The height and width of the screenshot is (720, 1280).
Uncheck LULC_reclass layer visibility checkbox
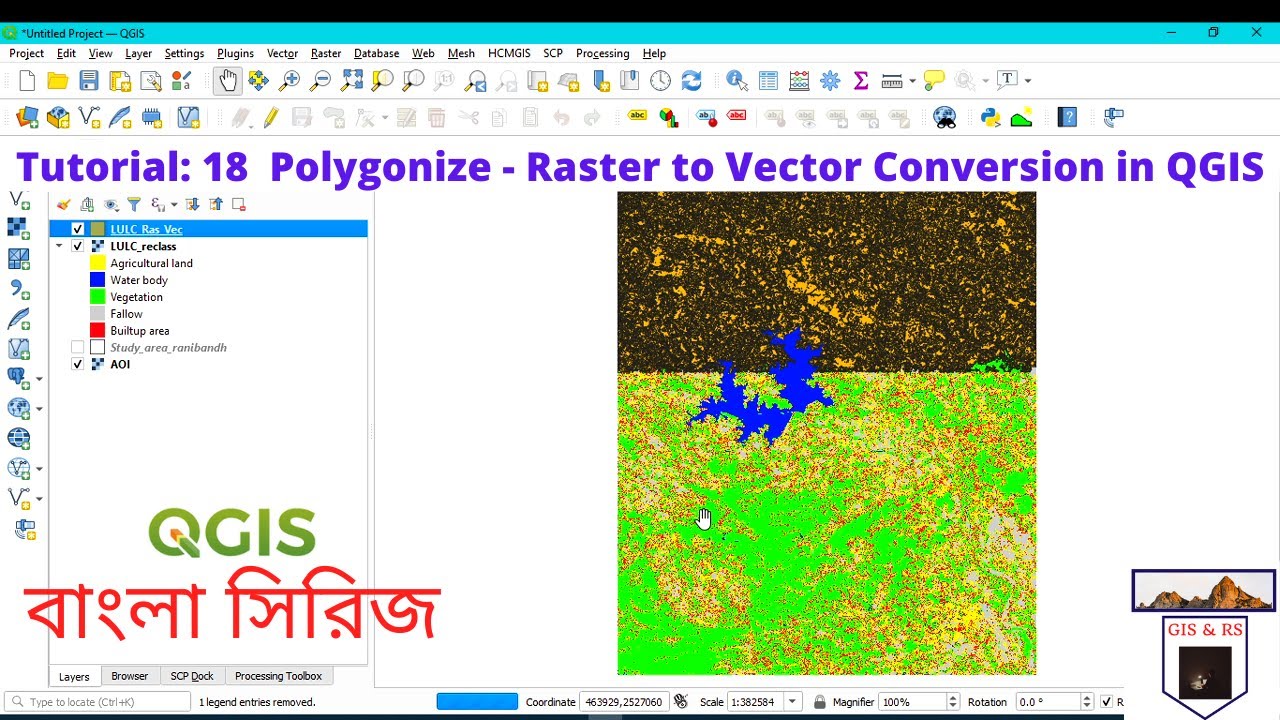pos(78,246)
